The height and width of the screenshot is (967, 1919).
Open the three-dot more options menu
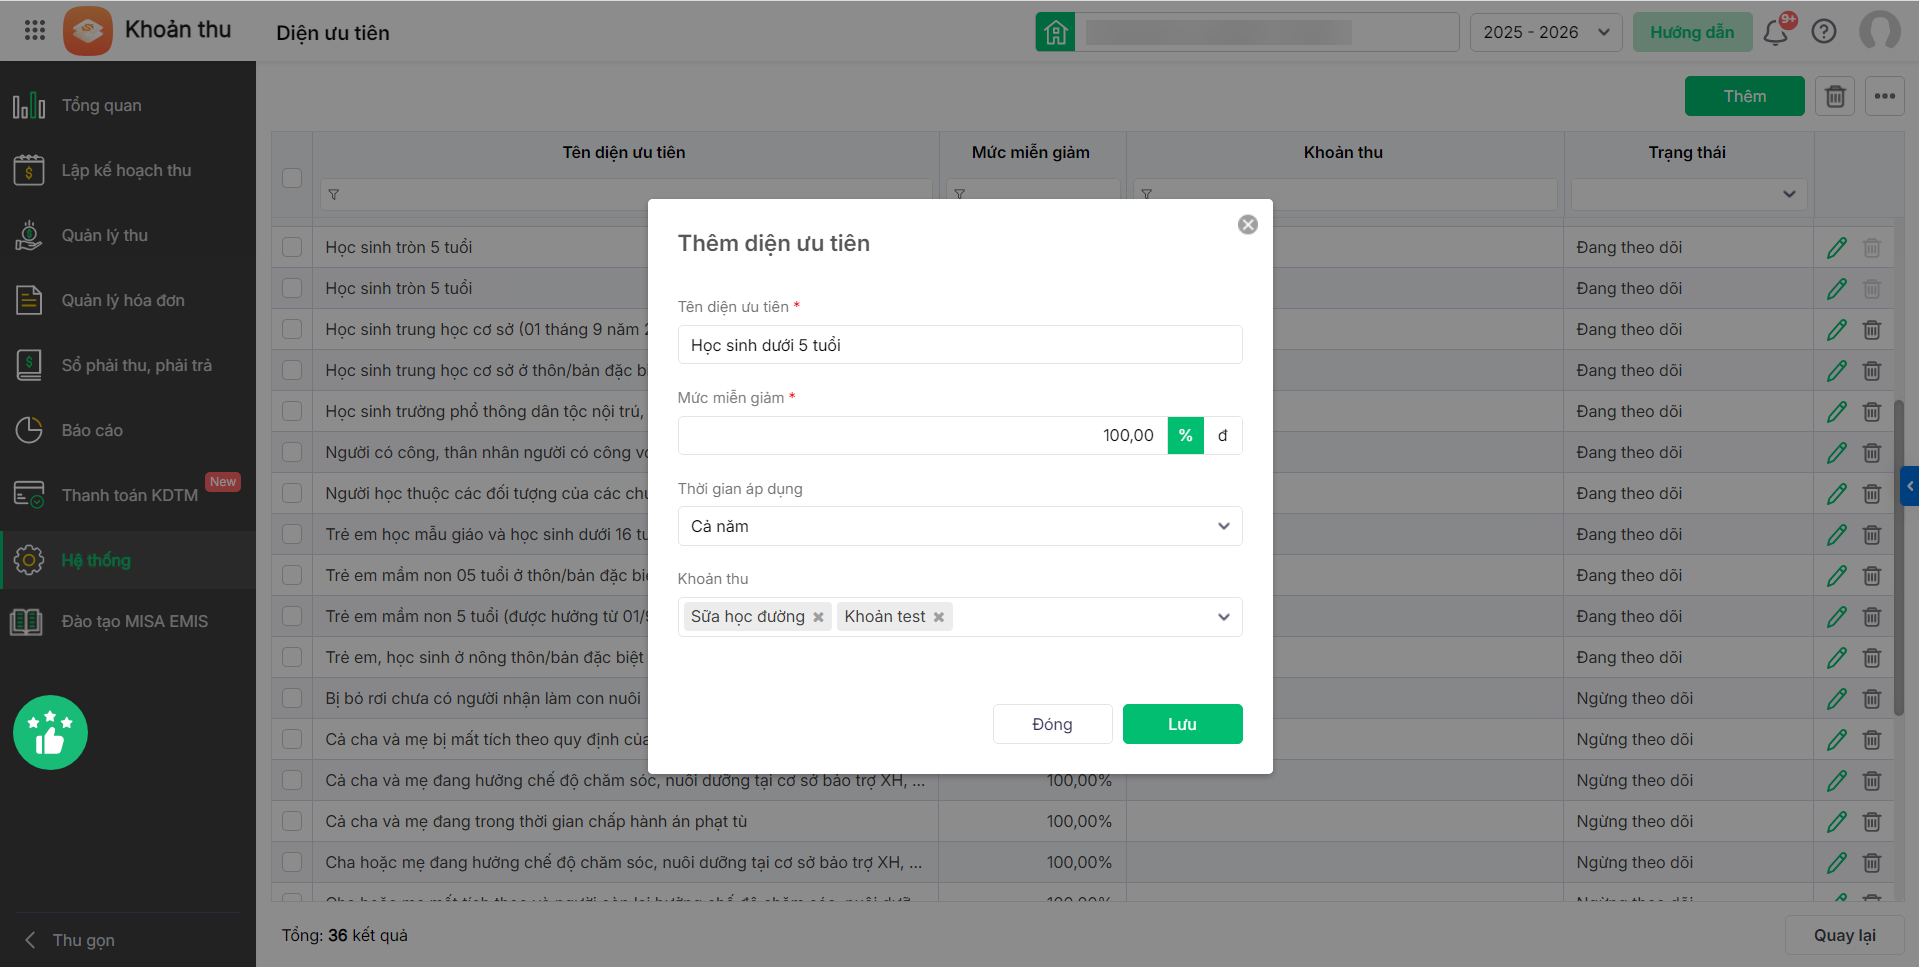[x=1885, y=97]
